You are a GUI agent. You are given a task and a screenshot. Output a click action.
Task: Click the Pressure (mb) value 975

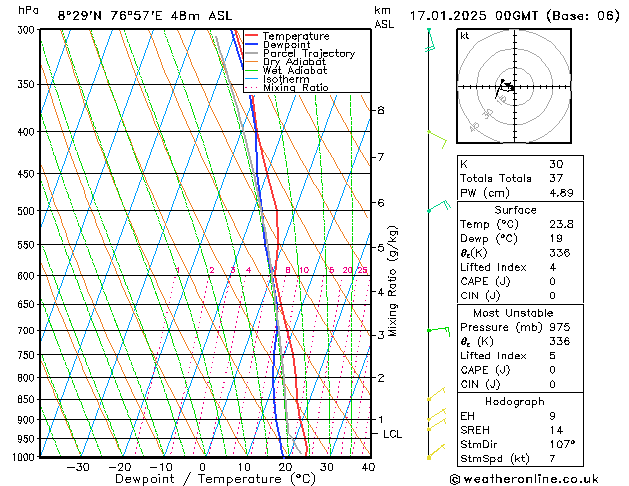[x=560, y=327]
